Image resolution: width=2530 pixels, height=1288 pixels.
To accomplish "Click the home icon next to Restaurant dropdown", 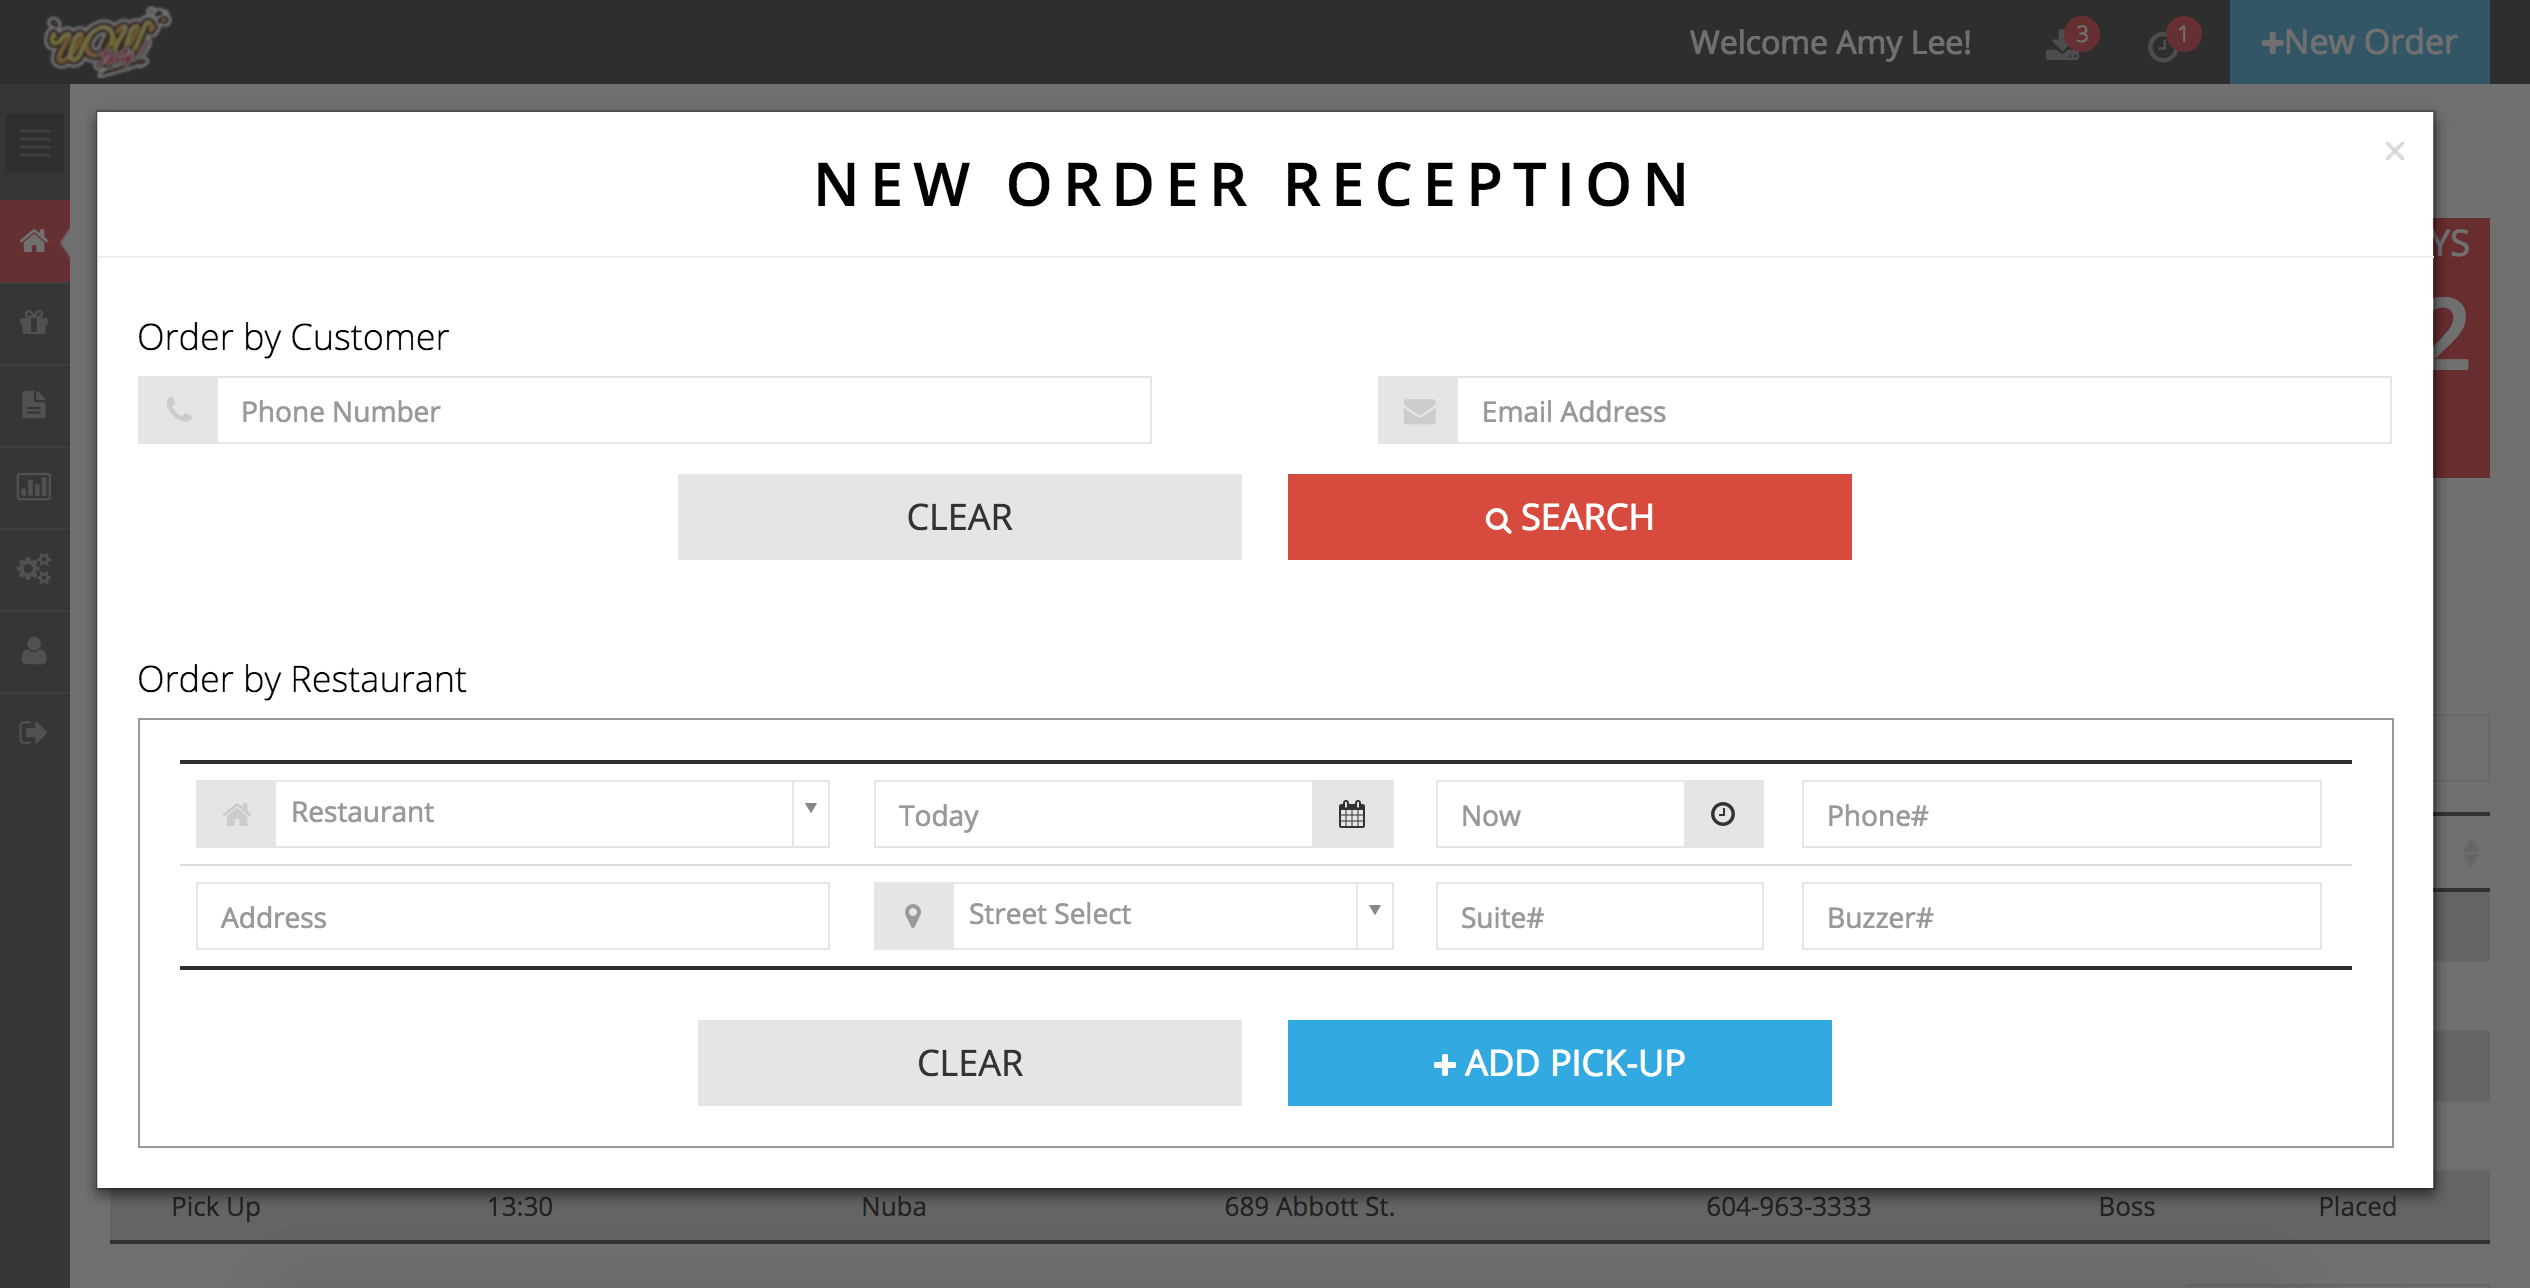I will pyautogui.click(x=237, y=813).
